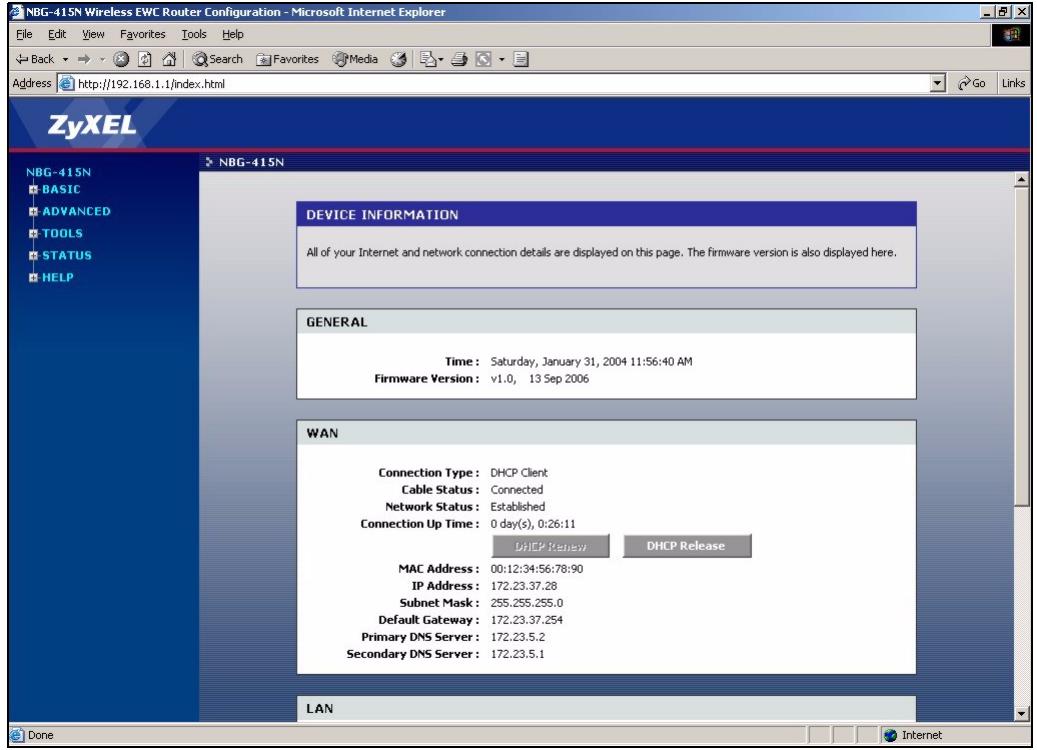Open the Media toolbar button
Viewport: 1037px width, 750px height.
coord(355,59)
